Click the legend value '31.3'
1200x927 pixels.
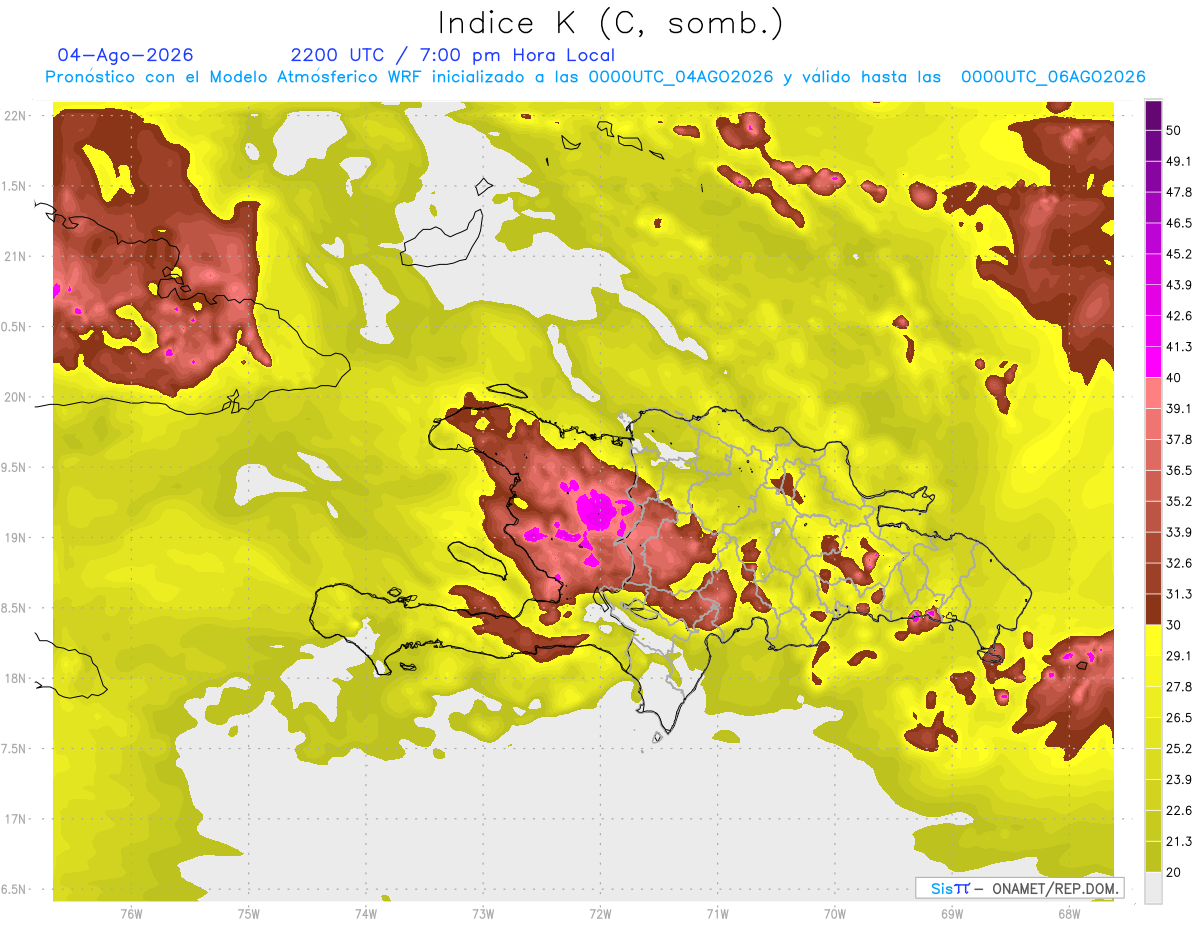click(1178, 594)
